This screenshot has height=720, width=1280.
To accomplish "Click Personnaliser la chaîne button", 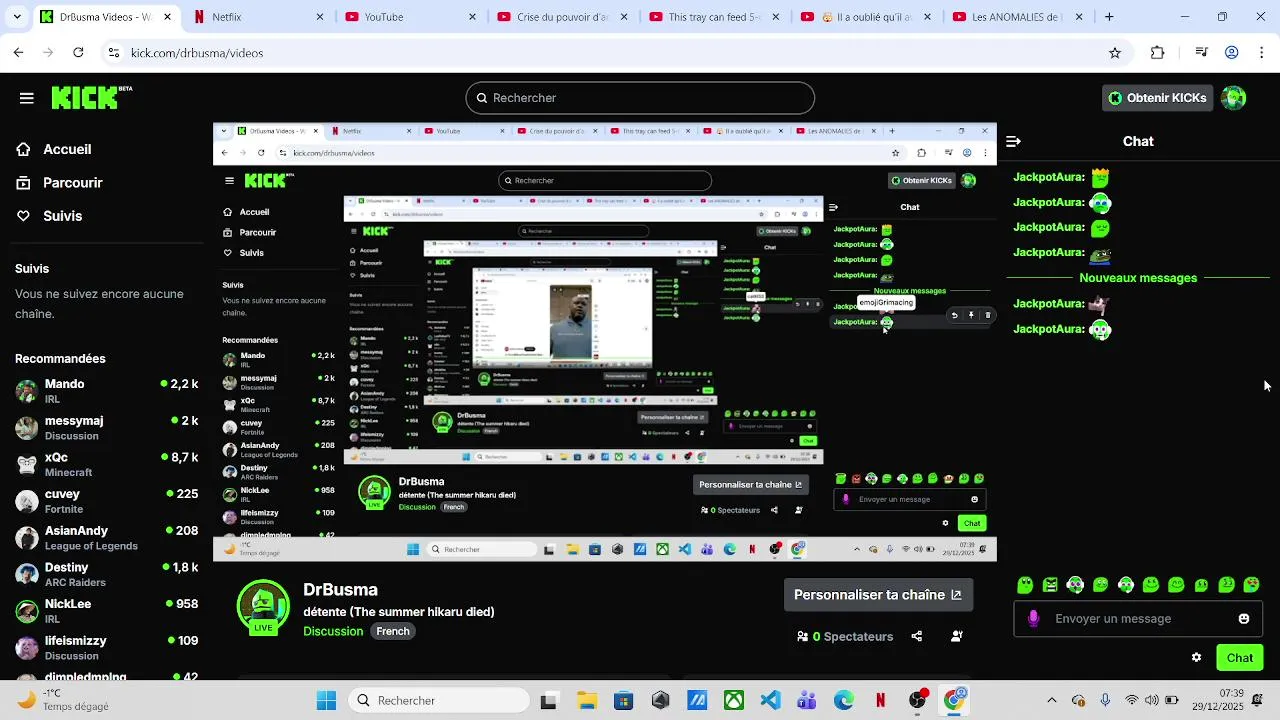I will (878, 594).
